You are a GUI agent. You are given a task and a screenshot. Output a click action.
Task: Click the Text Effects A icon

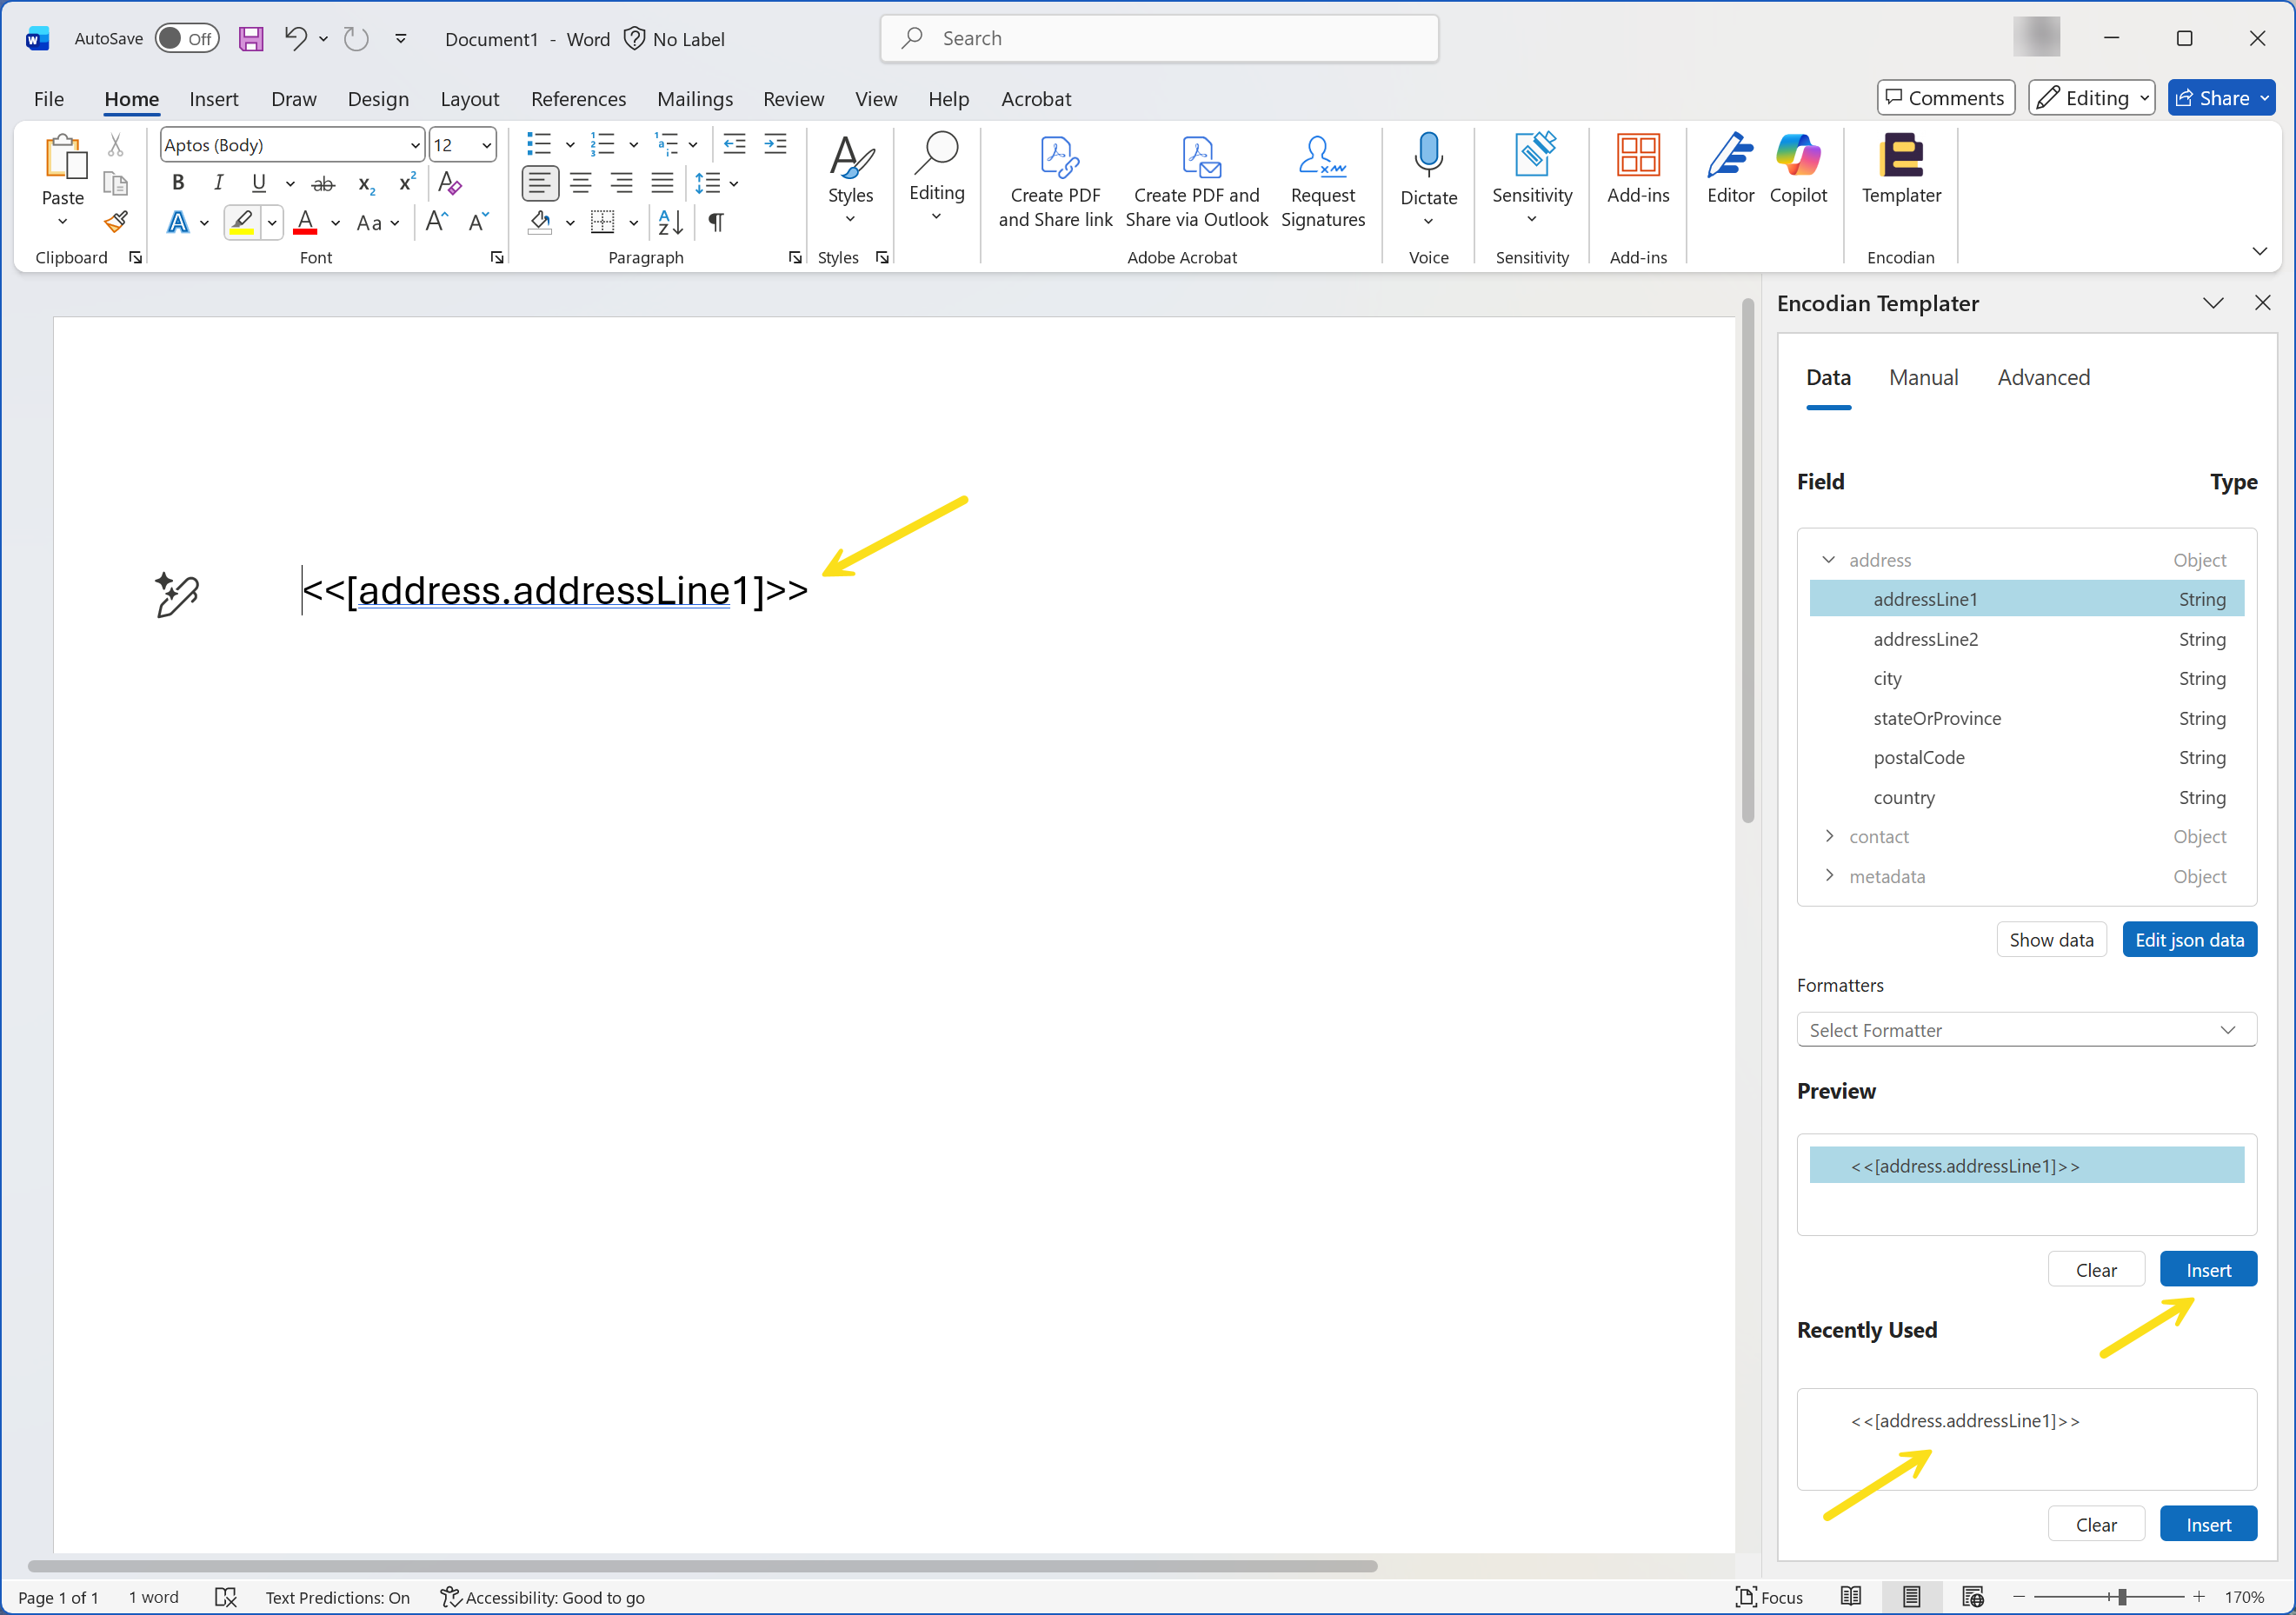tap(178, 222)
